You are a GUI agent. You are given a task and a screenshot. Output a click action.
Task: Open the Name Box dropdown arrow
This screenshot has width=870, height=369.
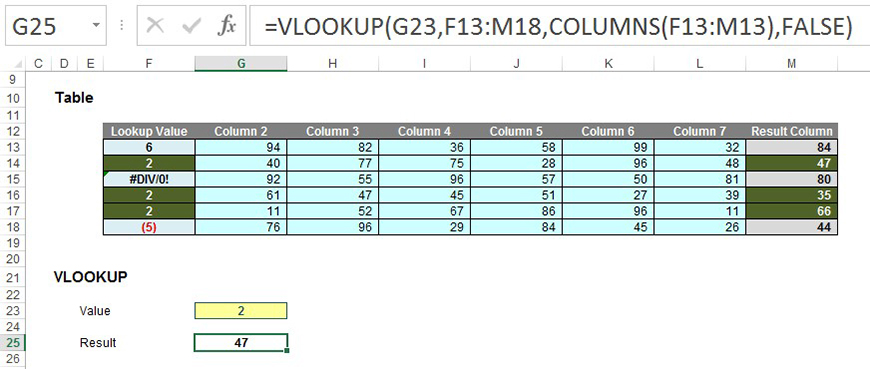click(97, 26)
